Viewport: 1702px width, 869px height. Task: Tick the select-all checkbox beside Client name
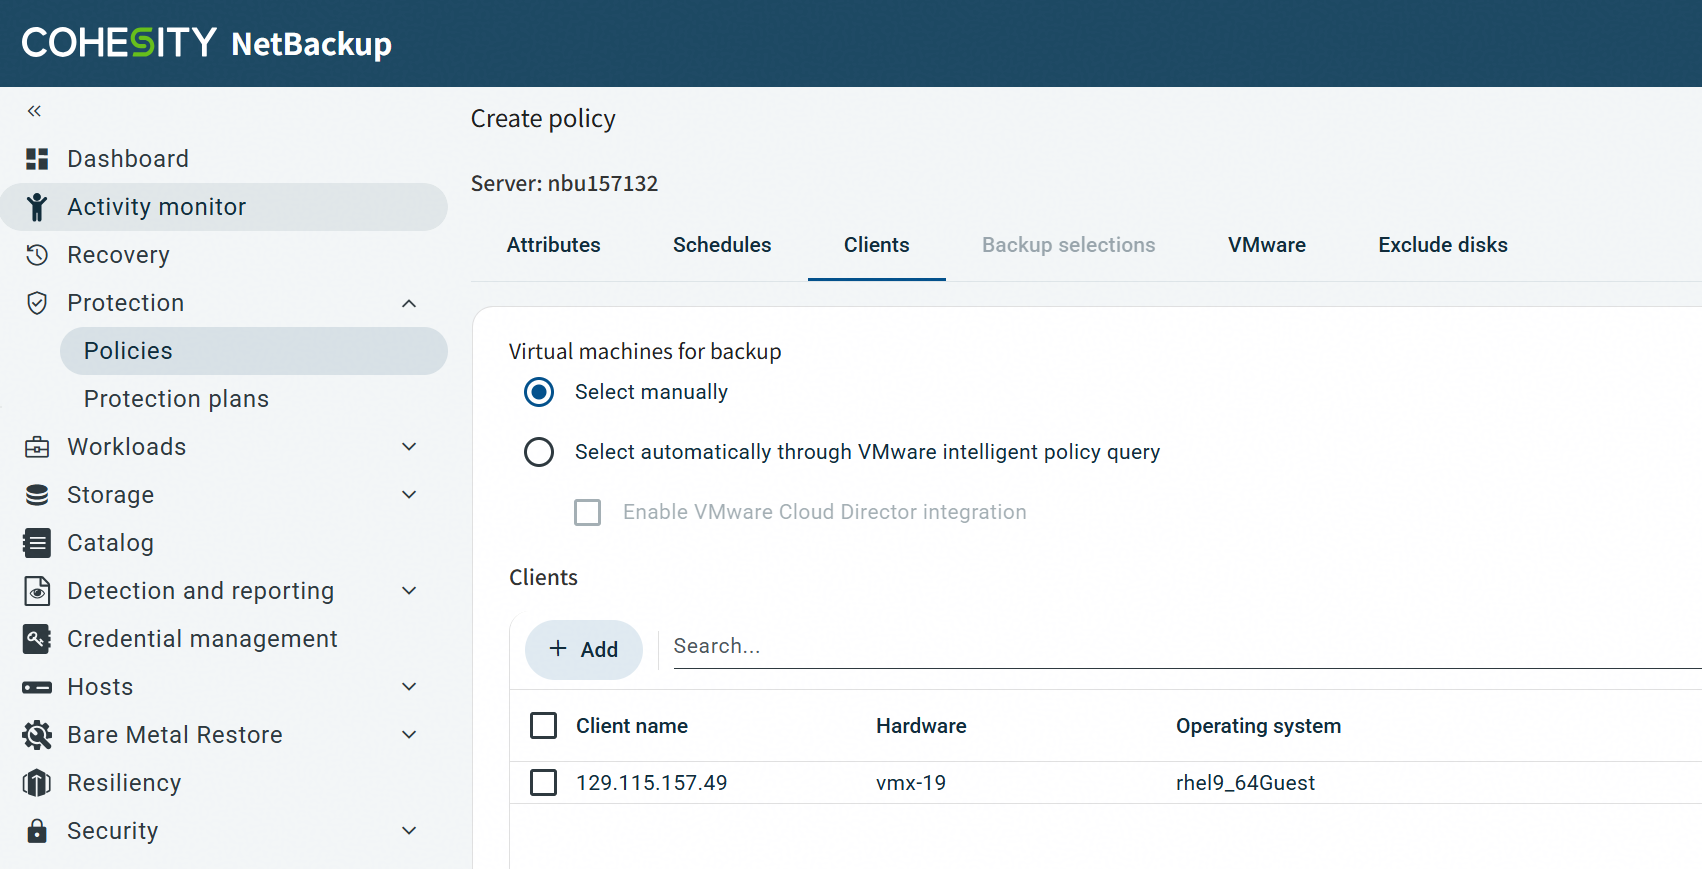(544, 725)
